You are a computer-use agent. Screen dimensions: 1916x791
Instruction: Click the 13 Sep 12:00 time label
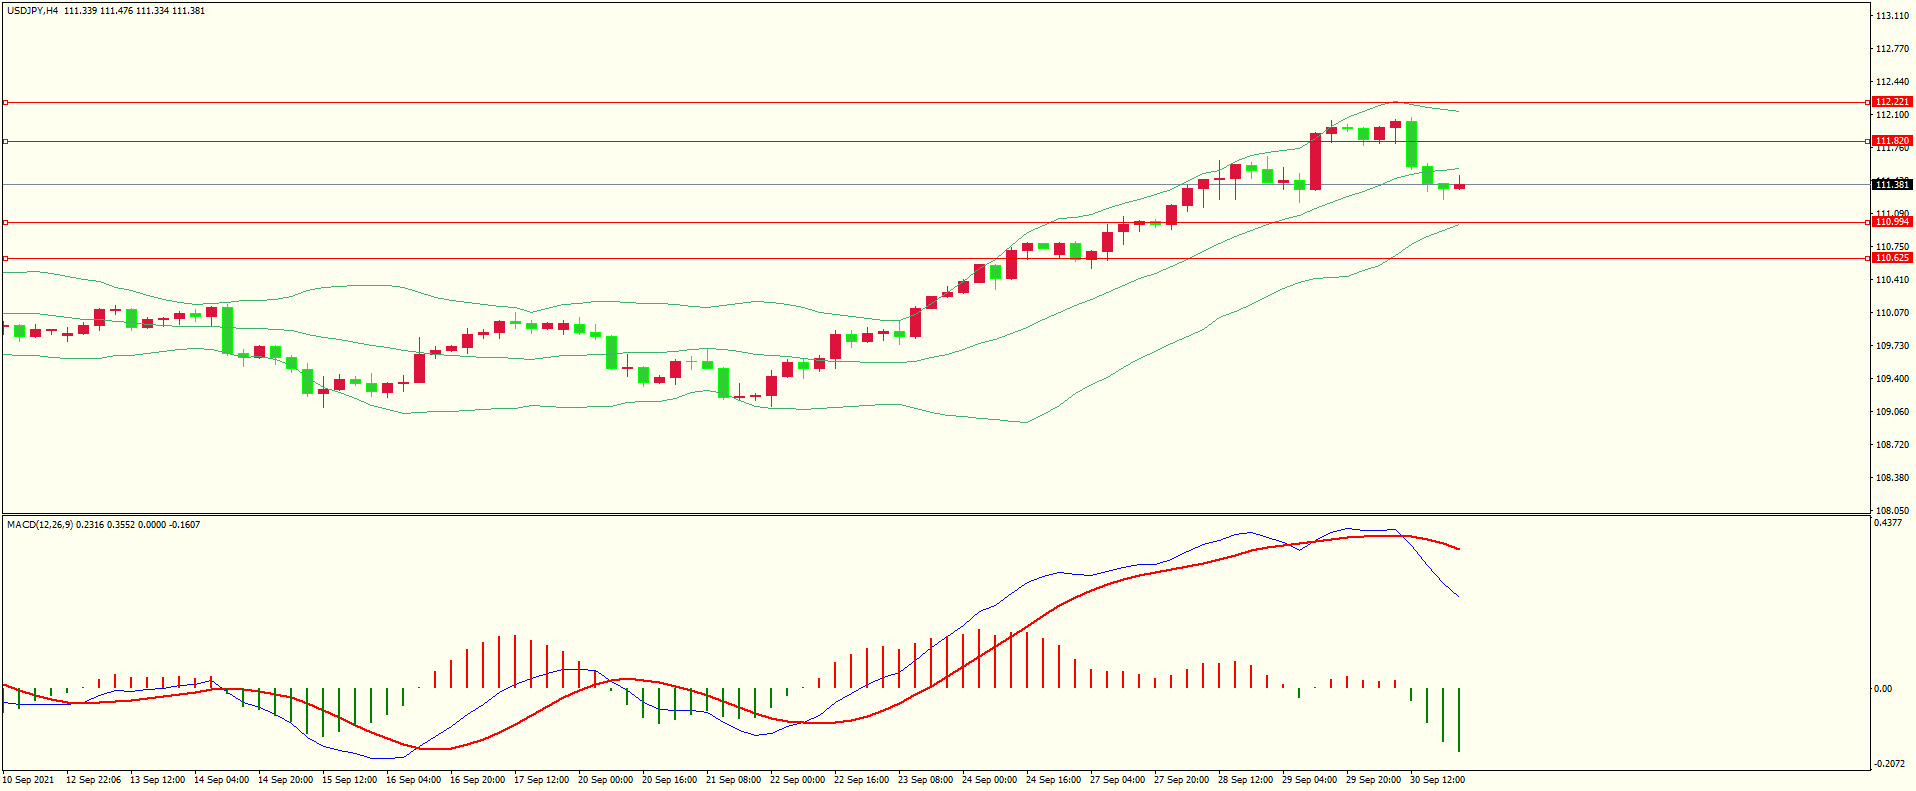[158, 780]
